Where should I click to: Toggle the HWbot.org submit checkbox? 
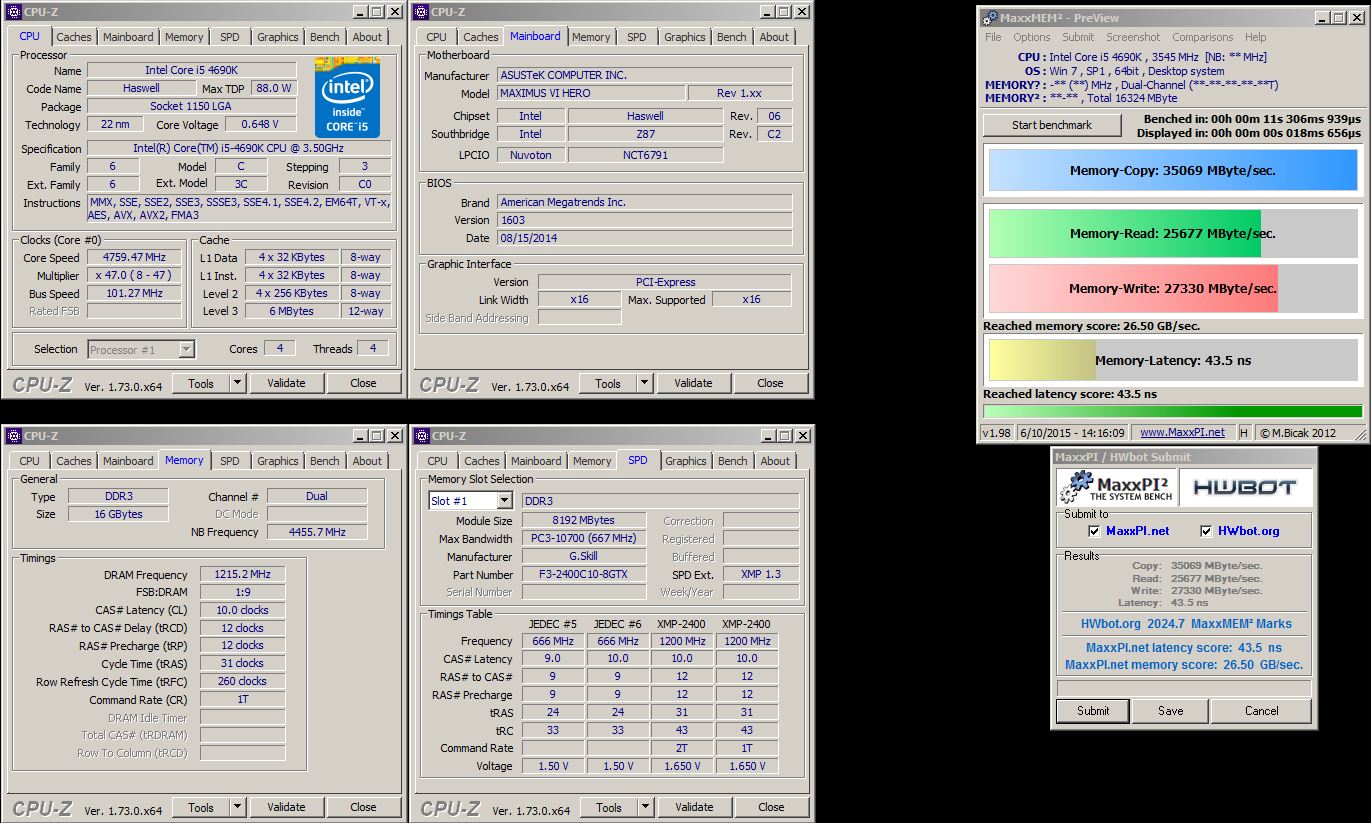(x=1206, y=531)
